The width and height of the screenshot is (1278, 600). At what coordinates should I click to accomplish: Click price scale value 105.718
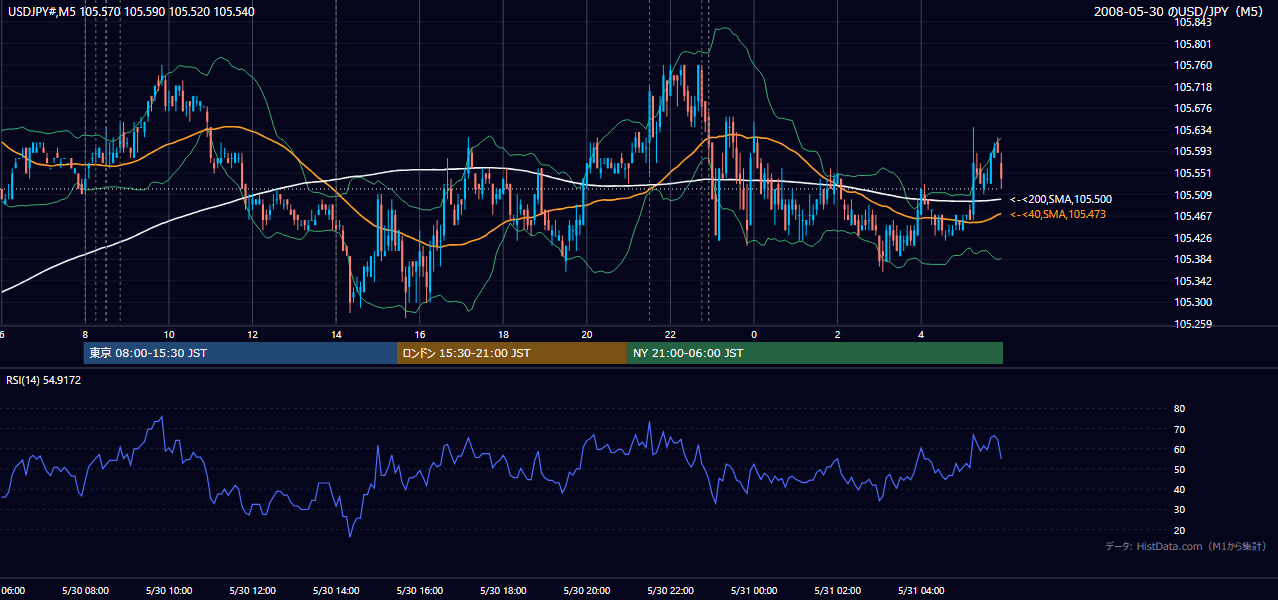click(x=1194, y=87)
